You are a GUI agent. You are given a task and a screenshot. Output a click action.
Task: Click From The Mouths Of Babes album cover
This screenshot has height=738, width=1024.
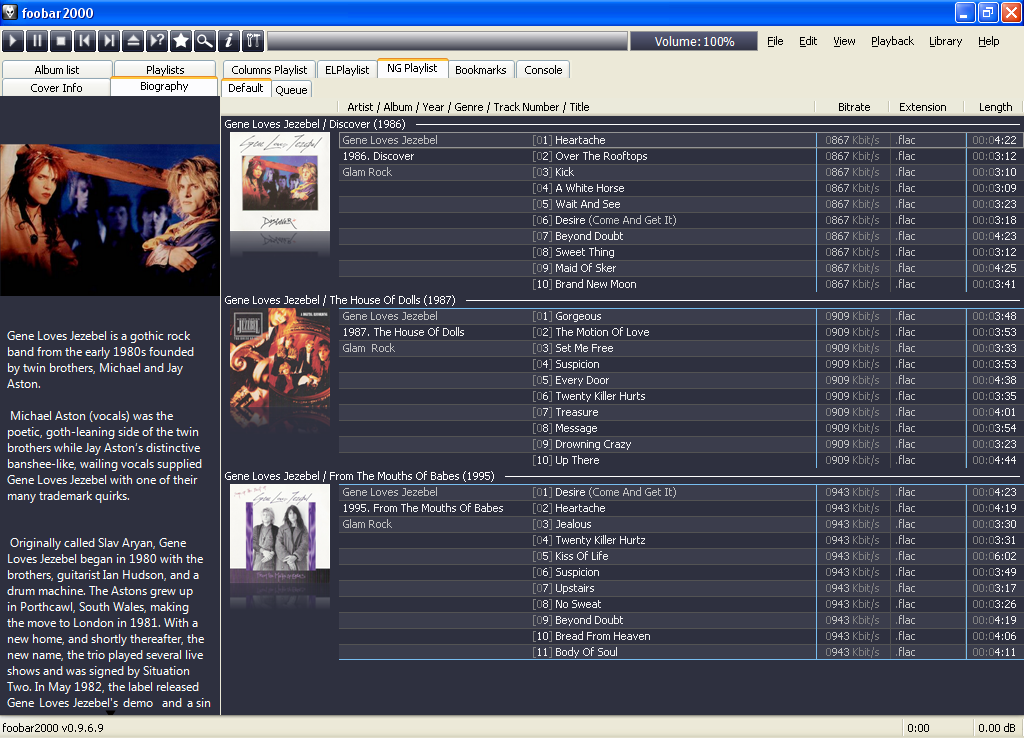coord(280,534)
